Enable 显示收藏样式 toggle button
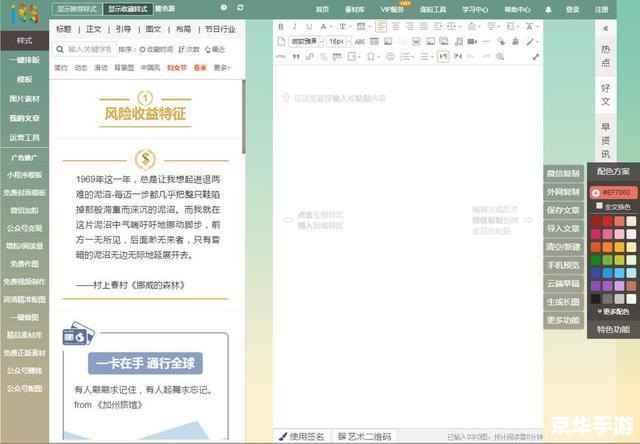640x444 pixels. [128, 9]
